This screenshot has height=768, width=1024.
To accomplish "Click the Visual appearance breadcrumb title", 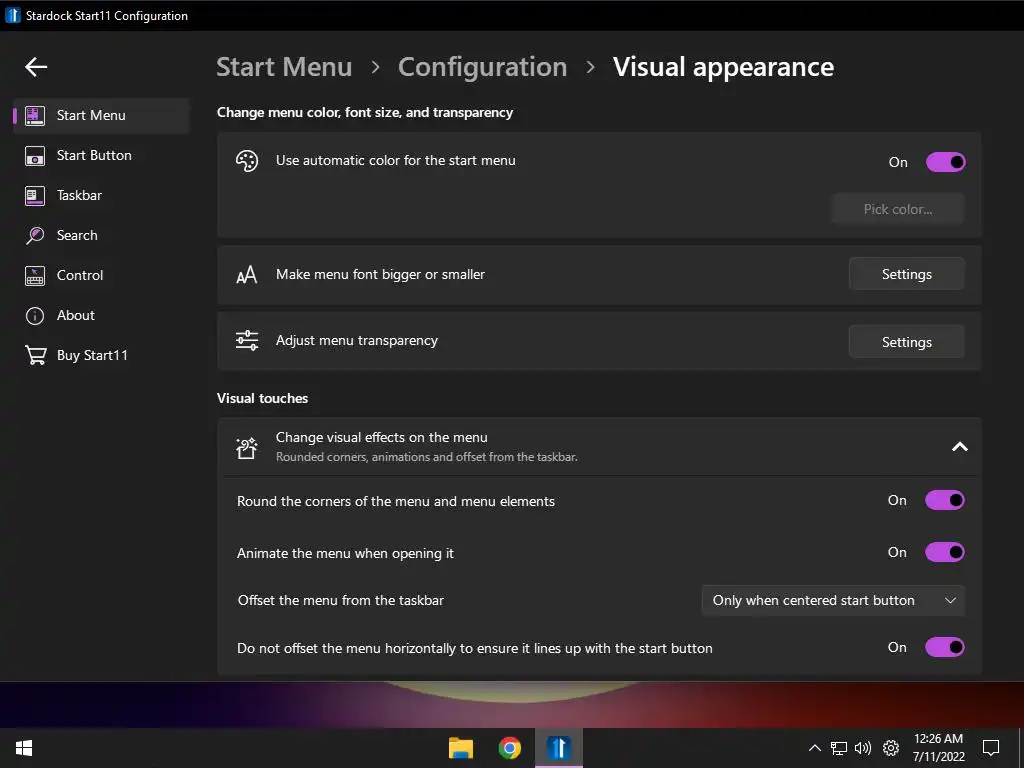I will coord(723,67).
